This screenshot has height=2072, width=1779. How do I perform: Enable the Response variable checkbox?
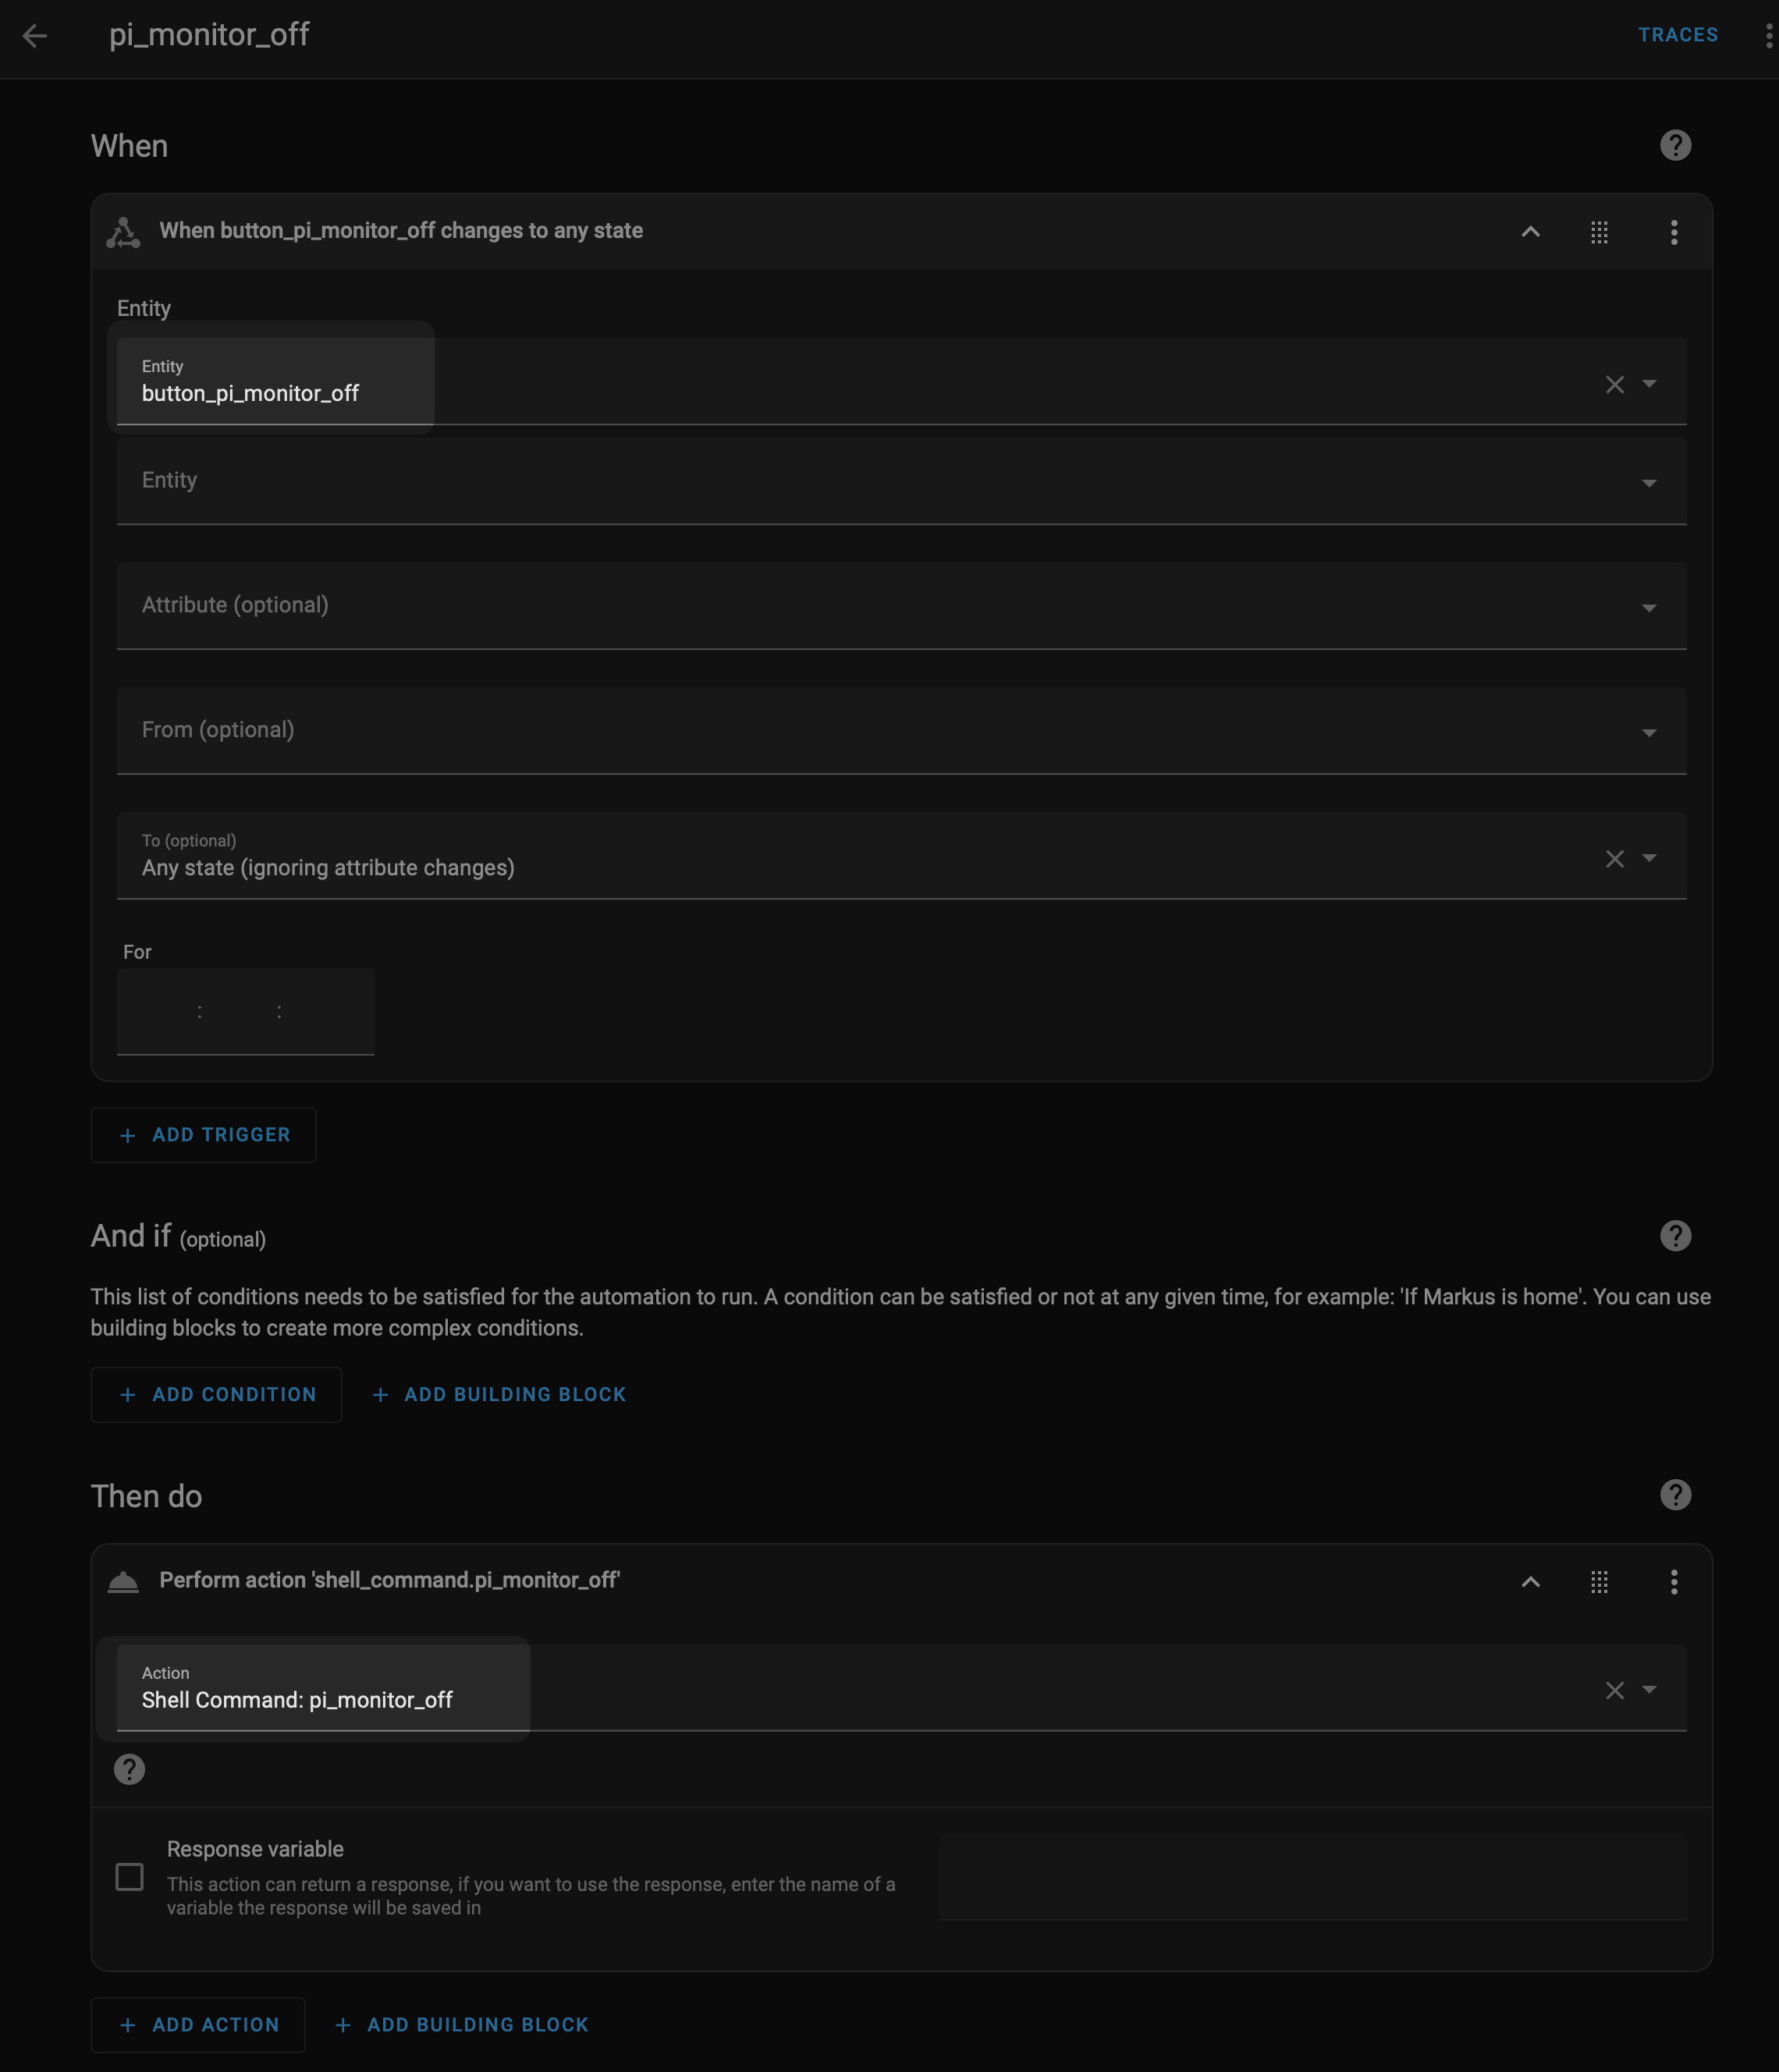(x=130, y=1876)
